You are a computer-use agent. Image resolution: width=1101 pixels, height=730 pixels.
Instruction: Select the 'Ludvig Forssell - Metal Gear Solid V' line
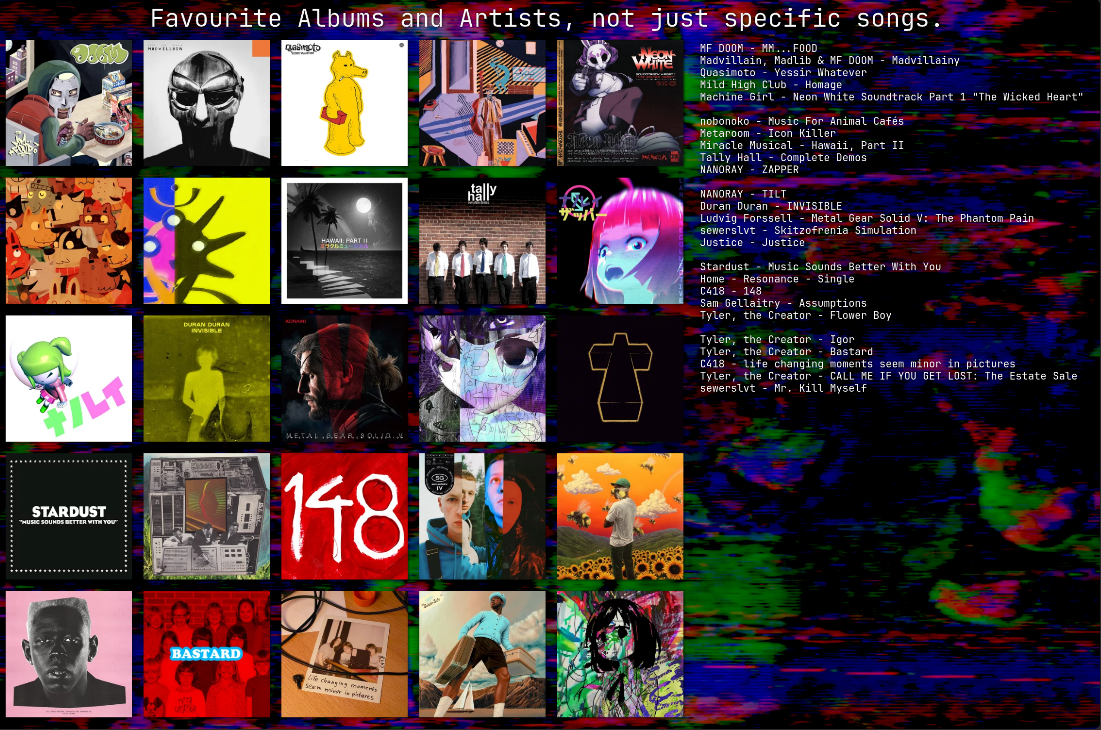click(x=866, y=218)
